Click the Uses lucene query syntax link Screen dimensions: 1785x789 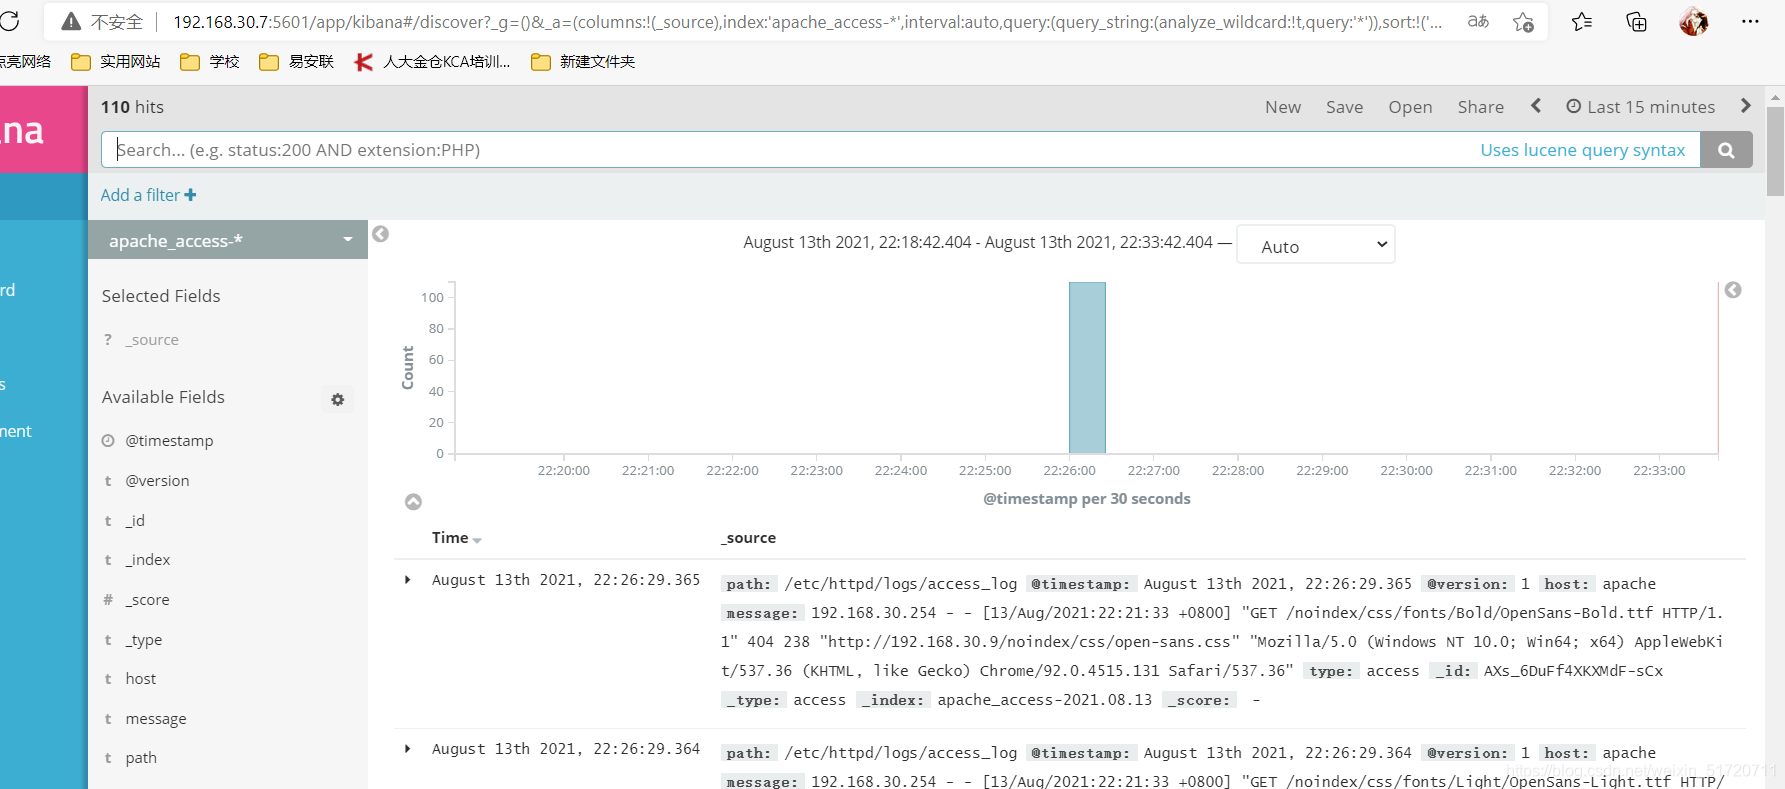(x=1582, y=150)
